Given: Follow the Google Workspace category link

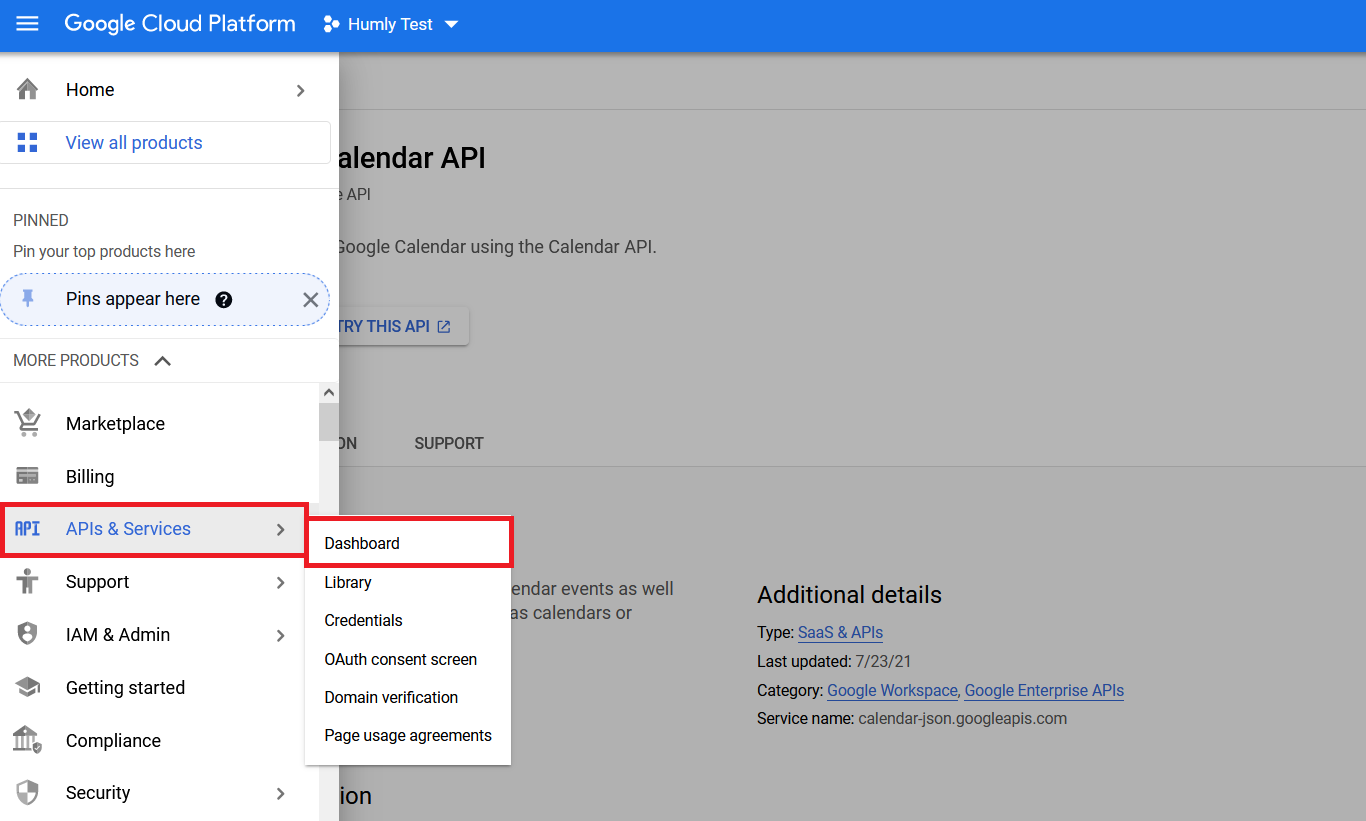Looking at the screenshot, I should [x=891, y=690].
